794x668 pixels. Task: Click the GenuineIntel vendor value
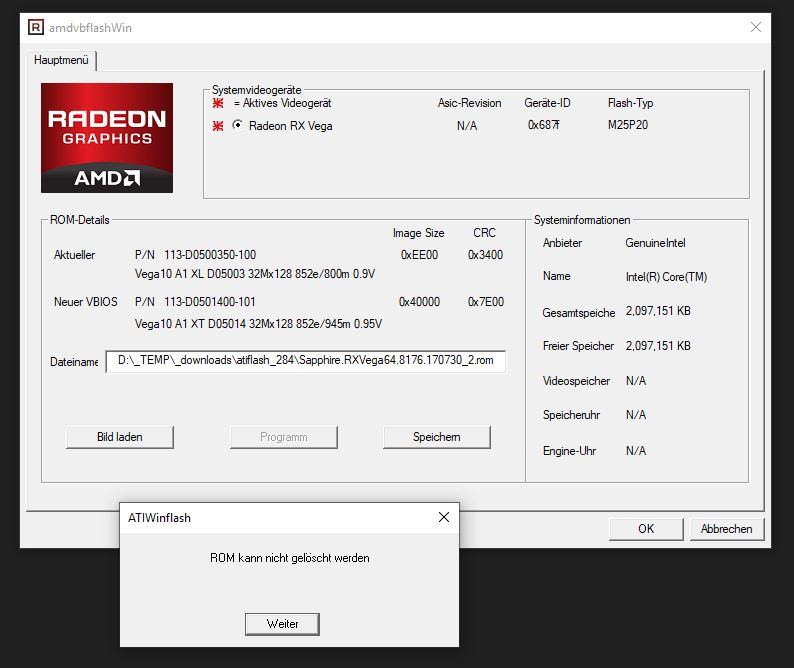coord(655,243)
